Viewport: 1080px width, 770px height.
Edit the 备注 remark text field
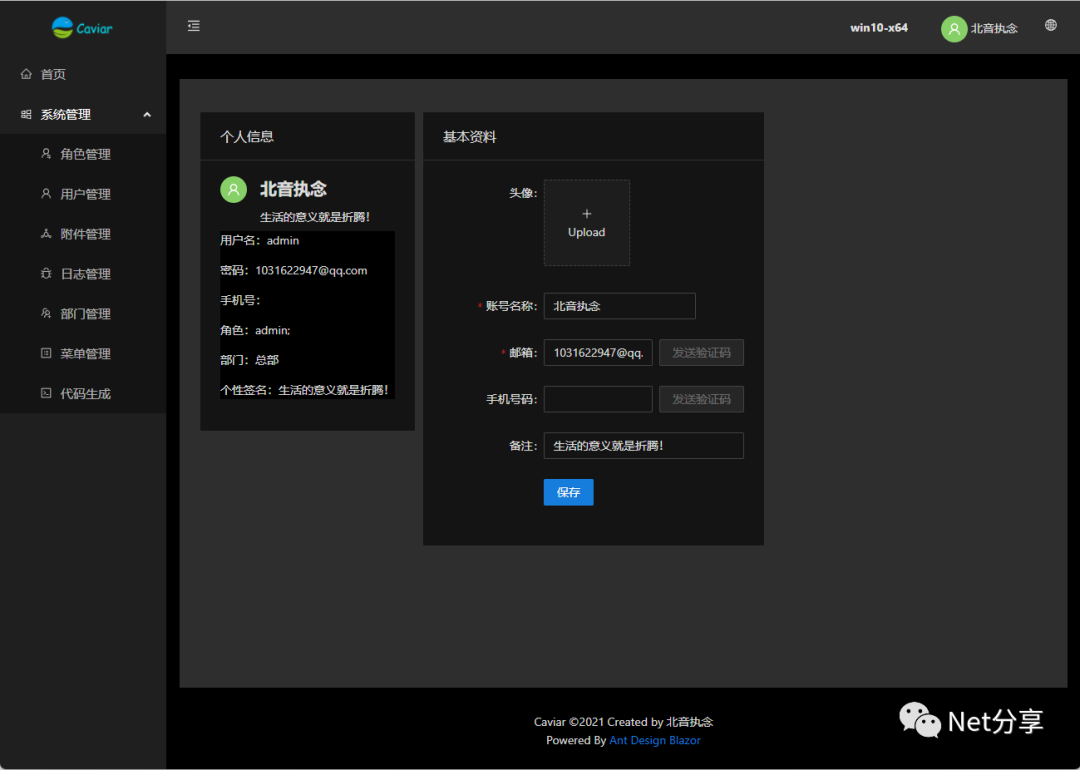[643, 445]
